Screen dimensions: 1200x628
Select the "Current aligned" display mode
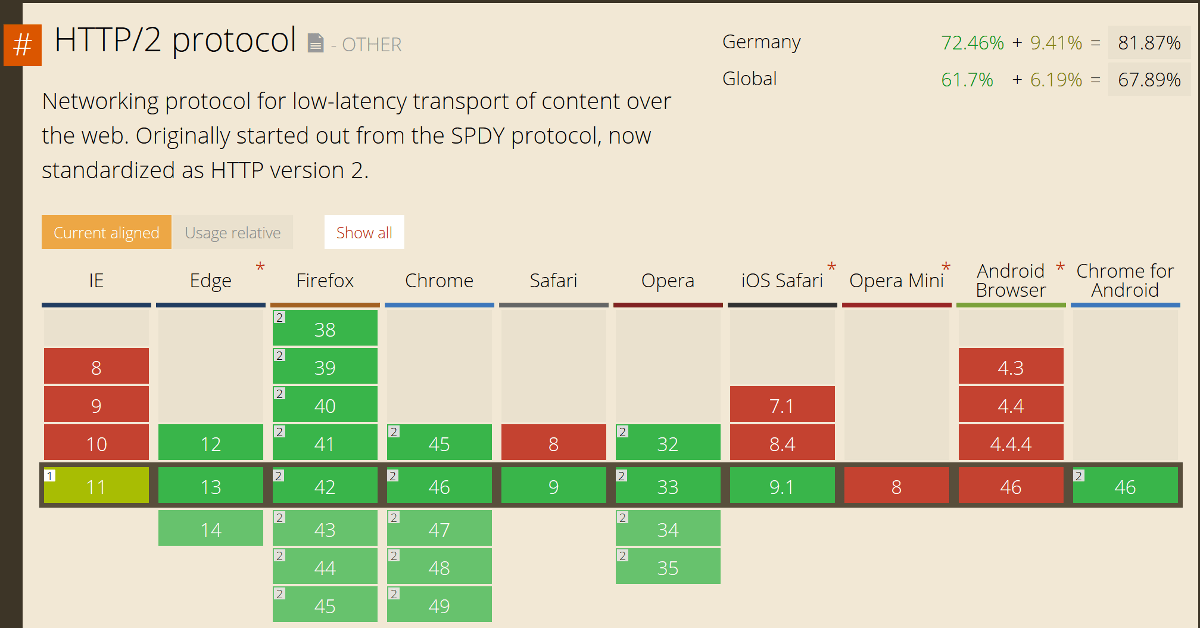tap(106, 231)
